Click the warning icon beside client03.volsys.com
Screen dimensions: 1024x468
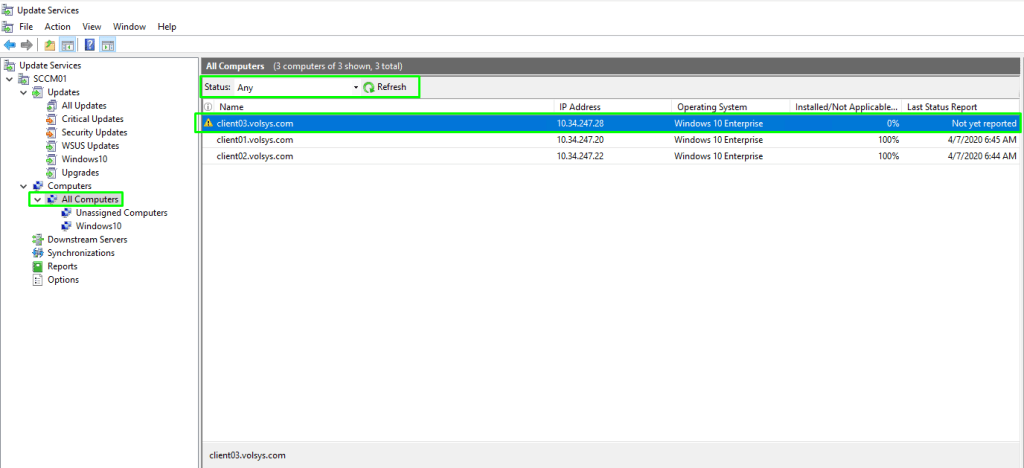tap(208, 123)
